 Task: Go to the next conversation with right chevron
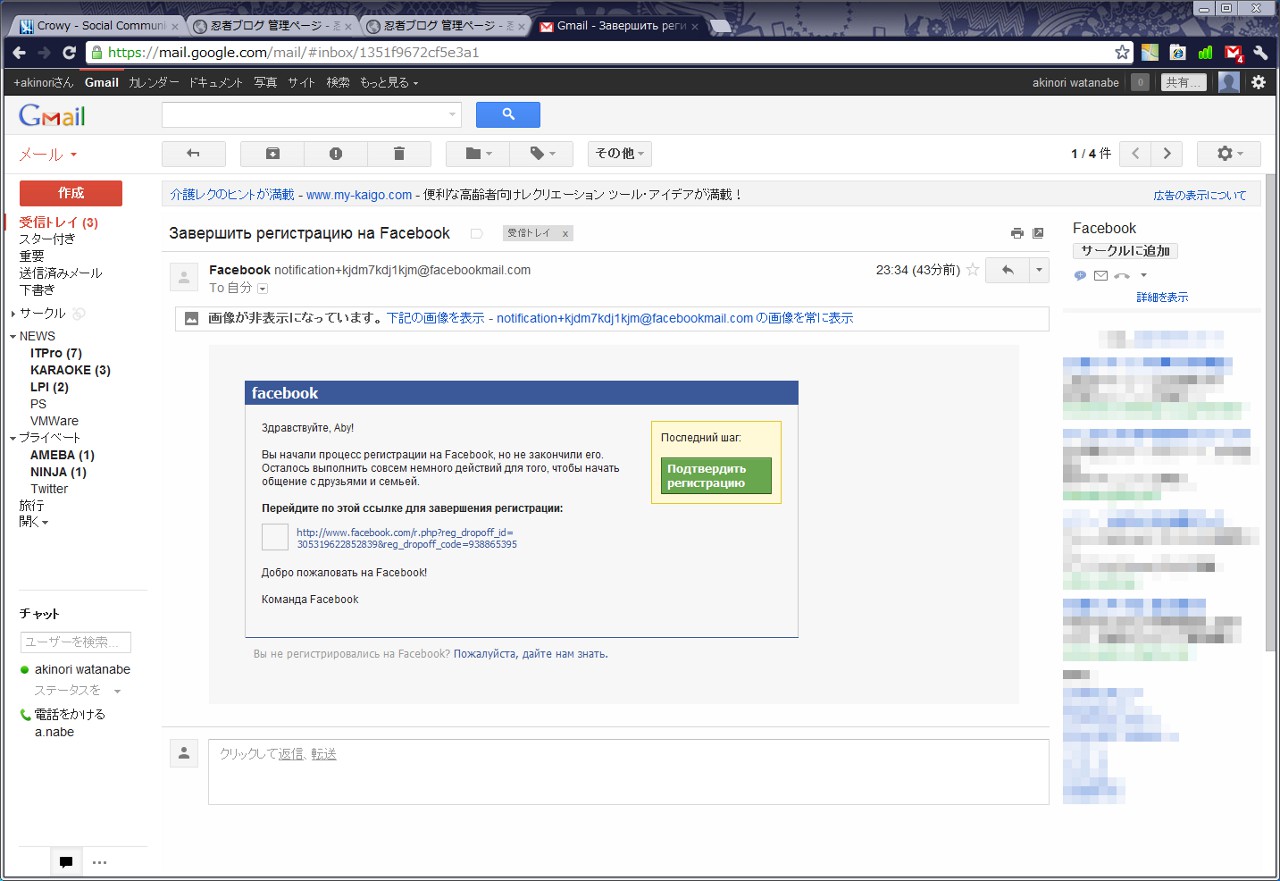click(x=1167, y=154)
